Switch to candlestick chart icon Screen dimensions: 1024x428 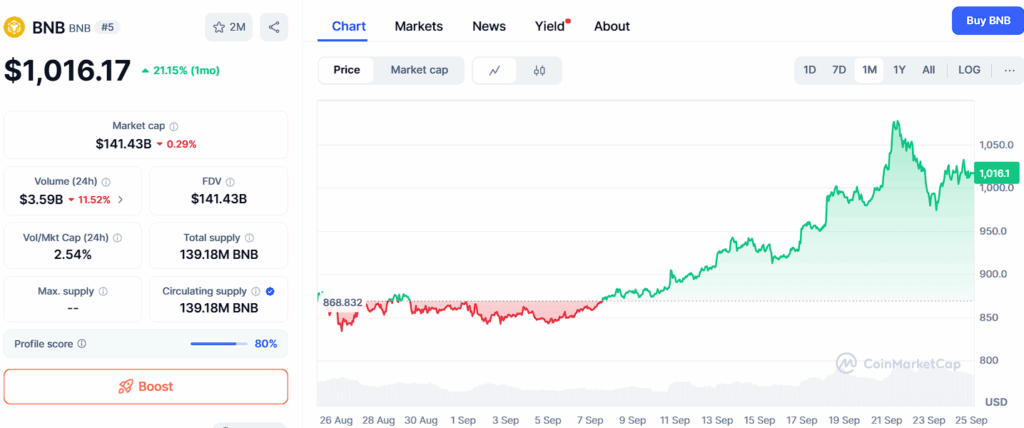pyautogui.click(x=540, y=70)
